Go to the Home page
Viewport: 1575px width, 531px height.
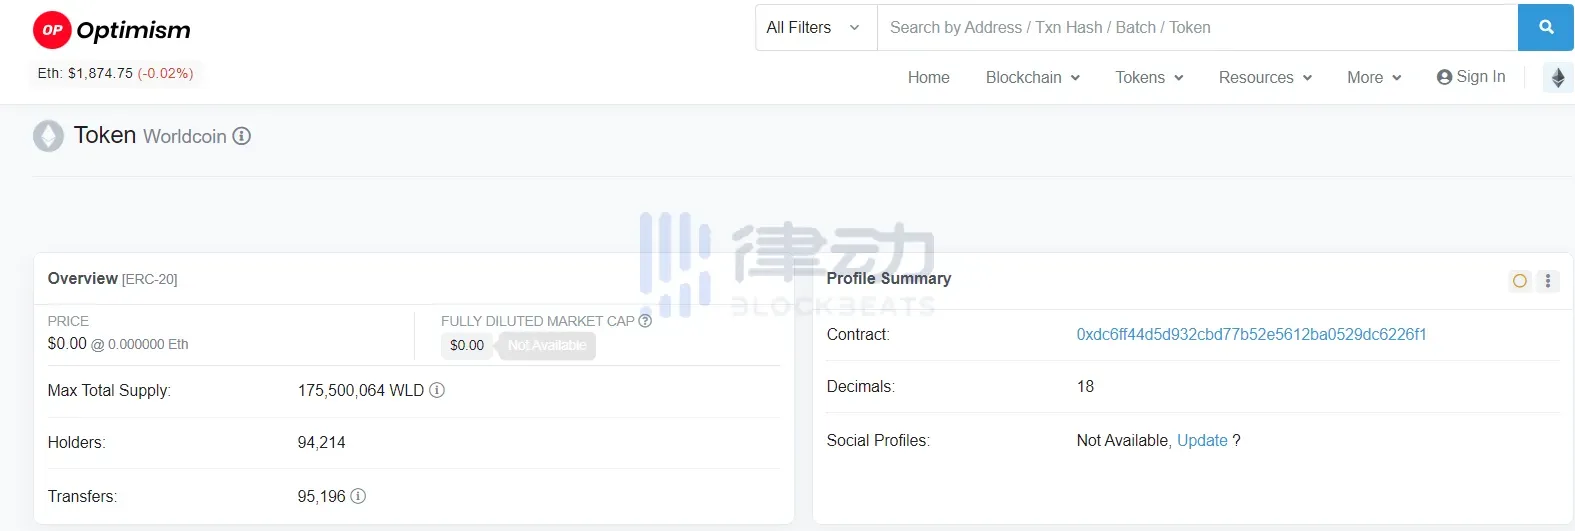click(x=928, y=77)
